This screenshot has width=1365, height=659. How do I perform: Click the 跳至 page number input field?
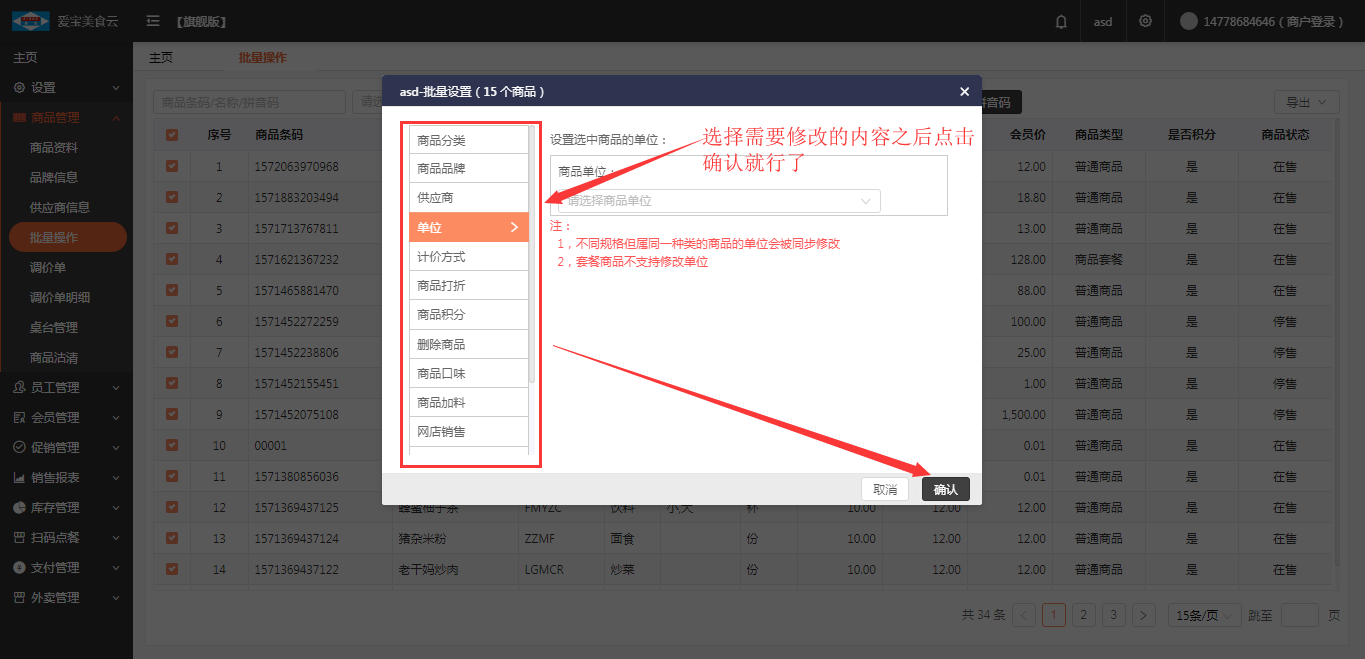[1299, 615]
